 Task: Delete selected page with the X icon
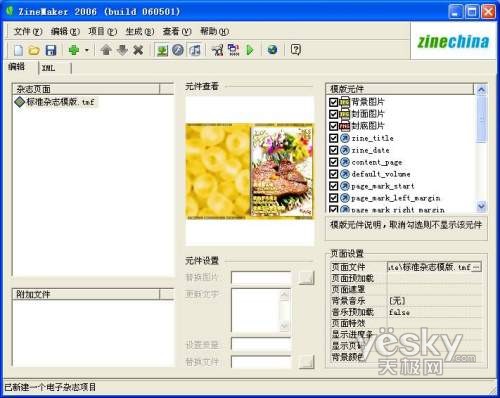click(x=138, y=50)
